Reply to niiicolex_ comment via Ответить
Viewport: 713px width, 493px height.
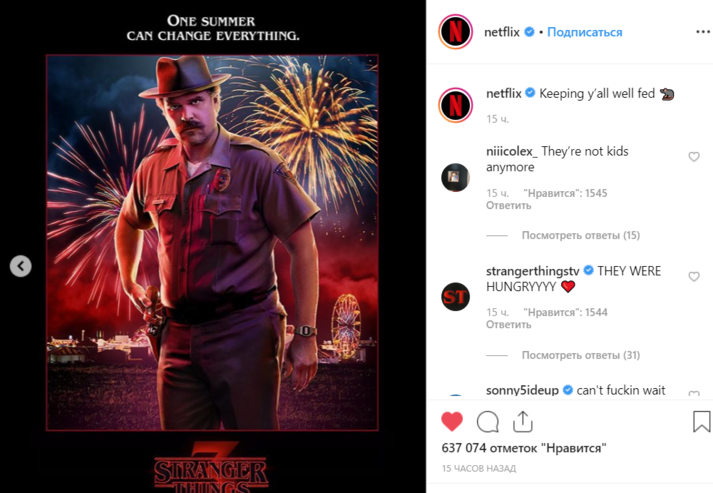(x=508, y=206)
